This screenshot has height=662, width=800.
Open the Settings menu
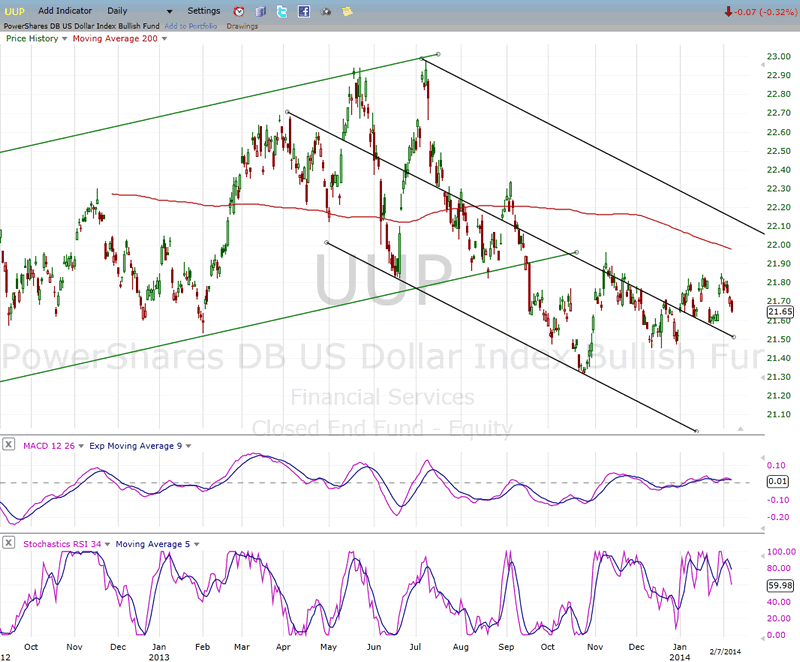coord(203,11)
